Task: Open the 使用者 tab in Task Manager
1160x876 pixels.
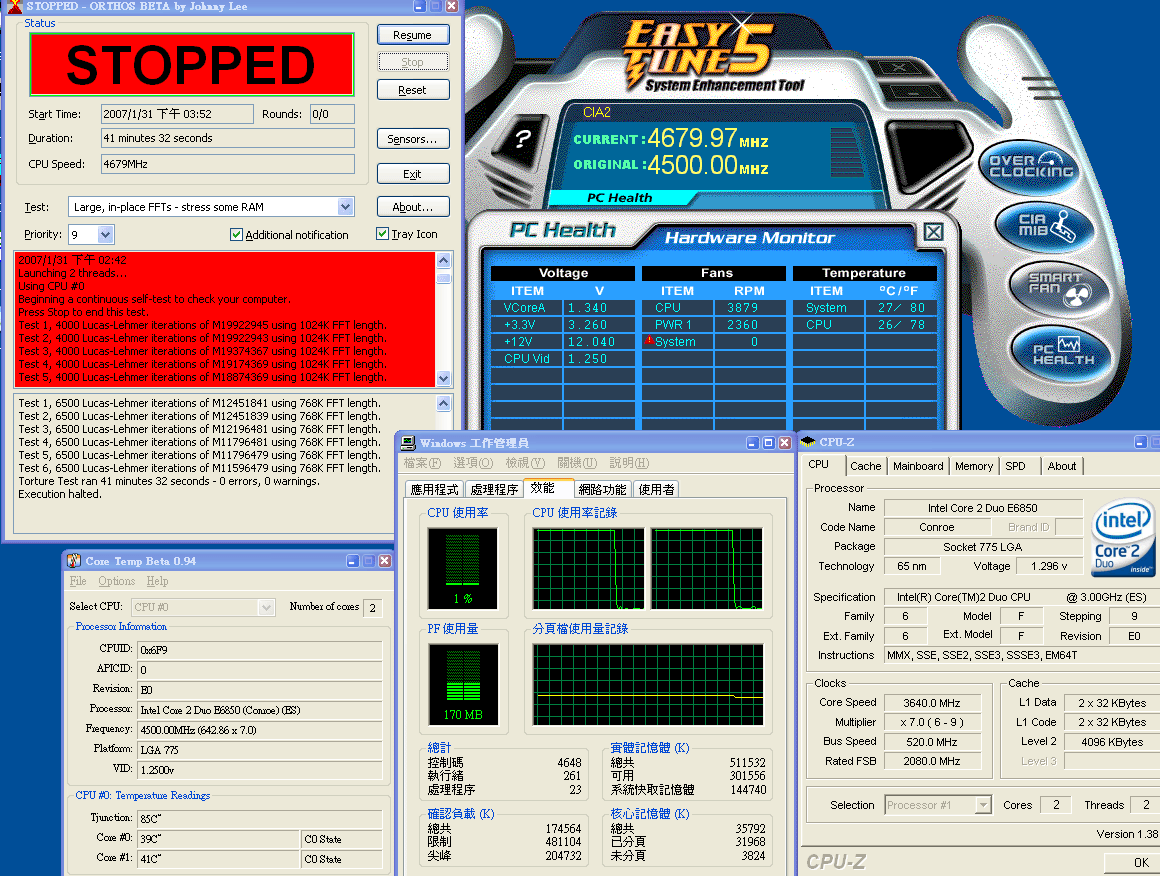Action: (656, 489)
